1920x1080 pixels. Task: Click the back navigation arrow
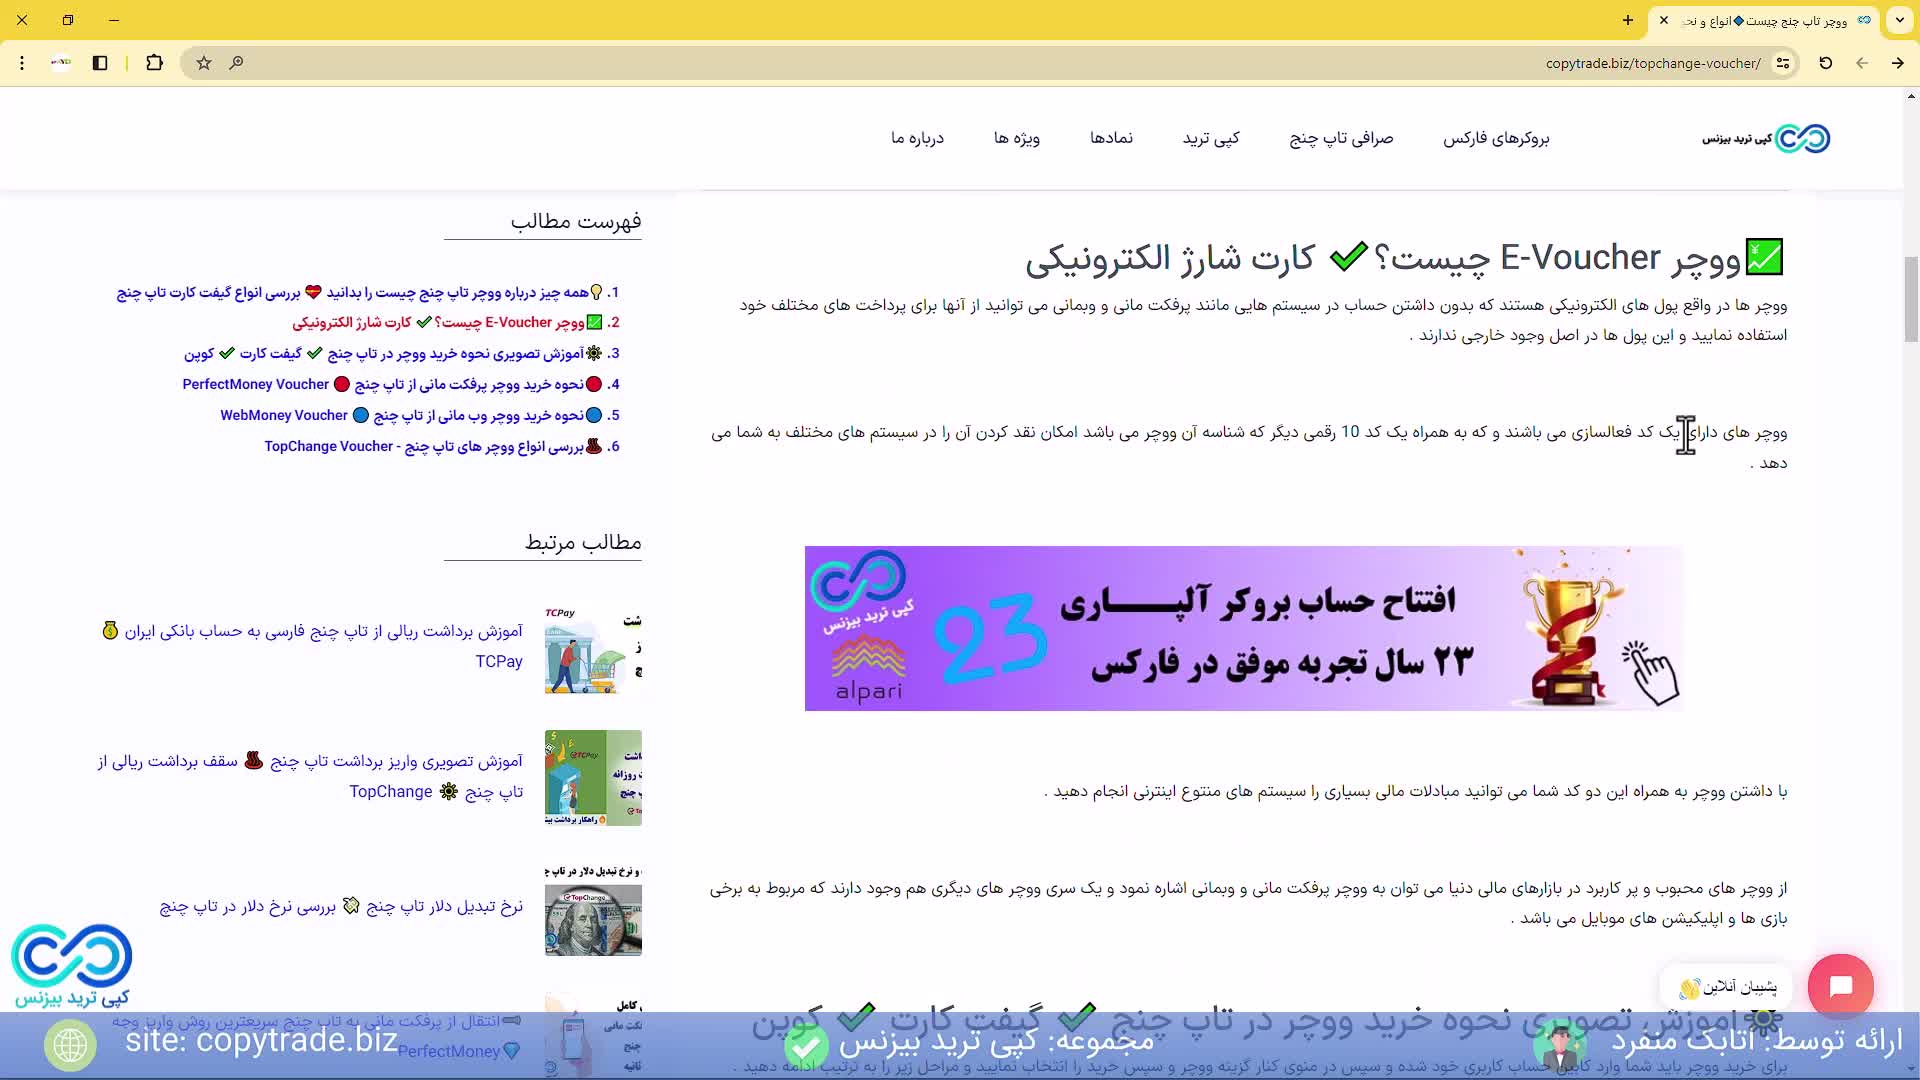pyautogui.click(x=1862, y=63)
